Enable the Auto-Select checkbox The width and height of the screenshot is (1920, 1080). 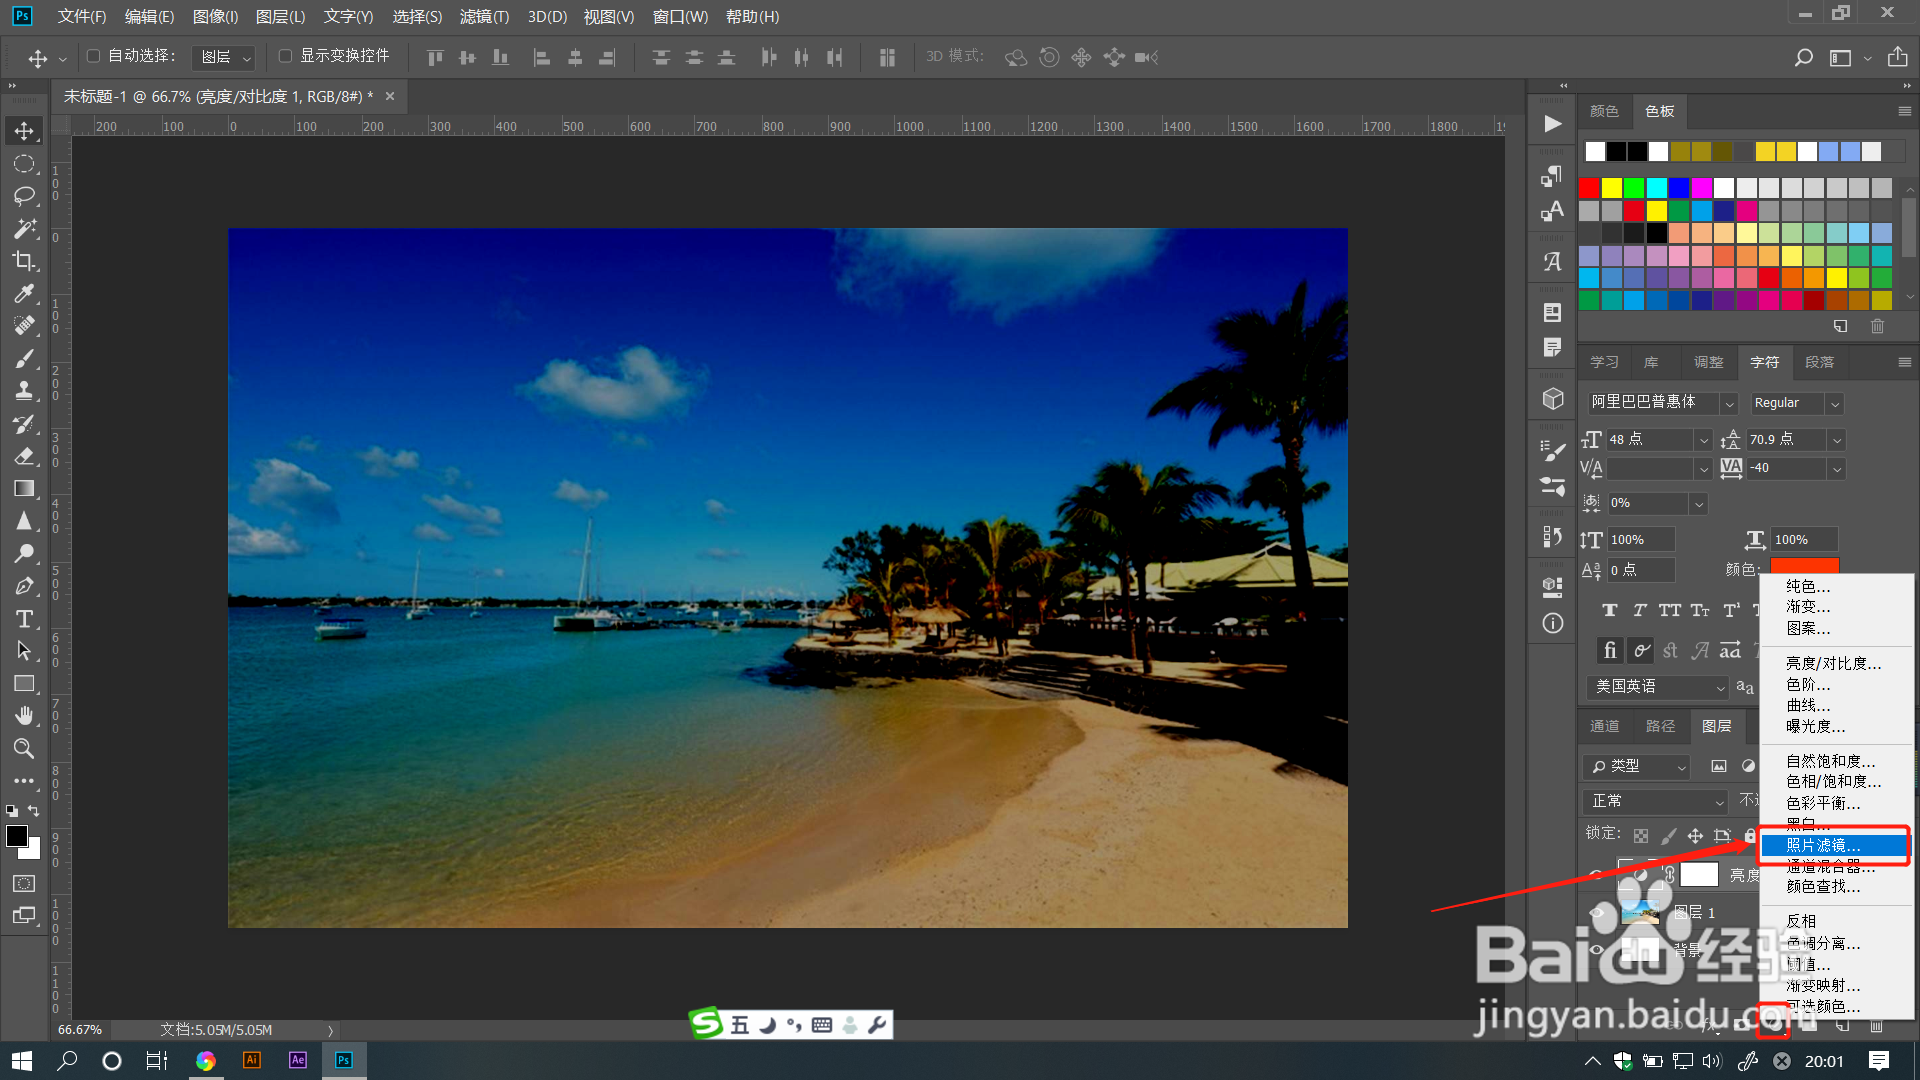tap(94, 56)
